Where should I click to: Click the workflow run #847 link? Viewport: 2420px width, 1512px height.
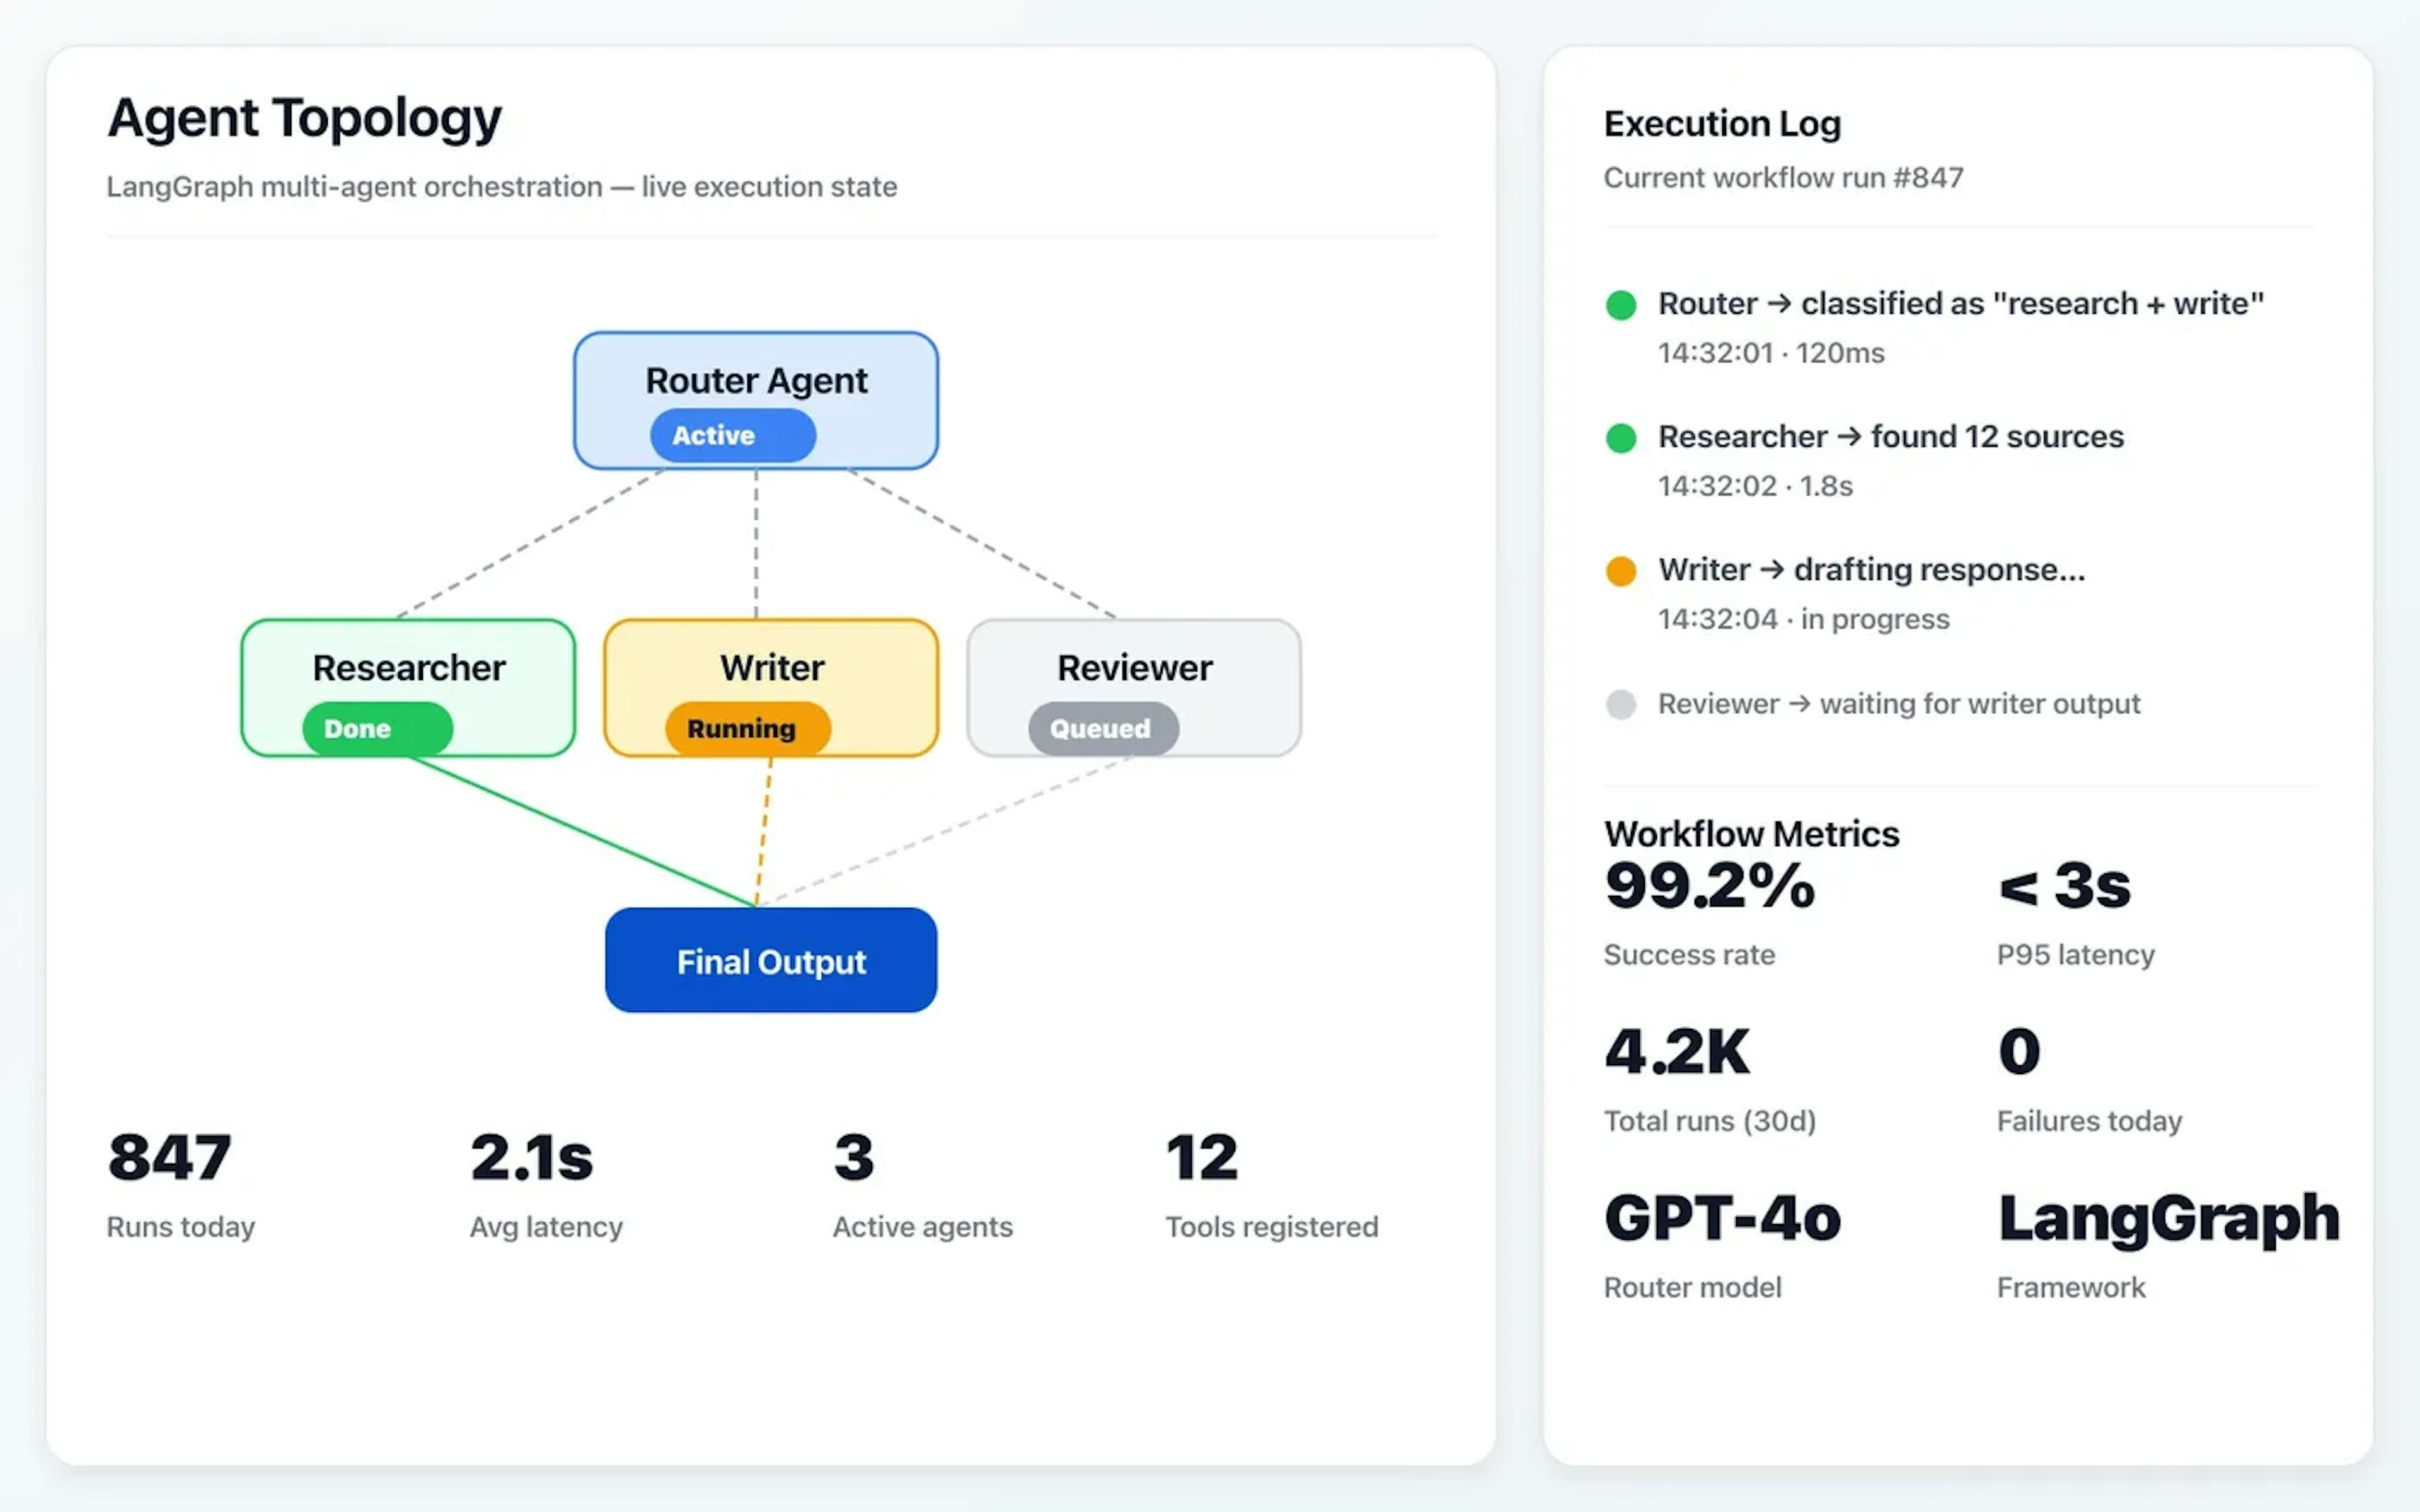point(1784,178)
